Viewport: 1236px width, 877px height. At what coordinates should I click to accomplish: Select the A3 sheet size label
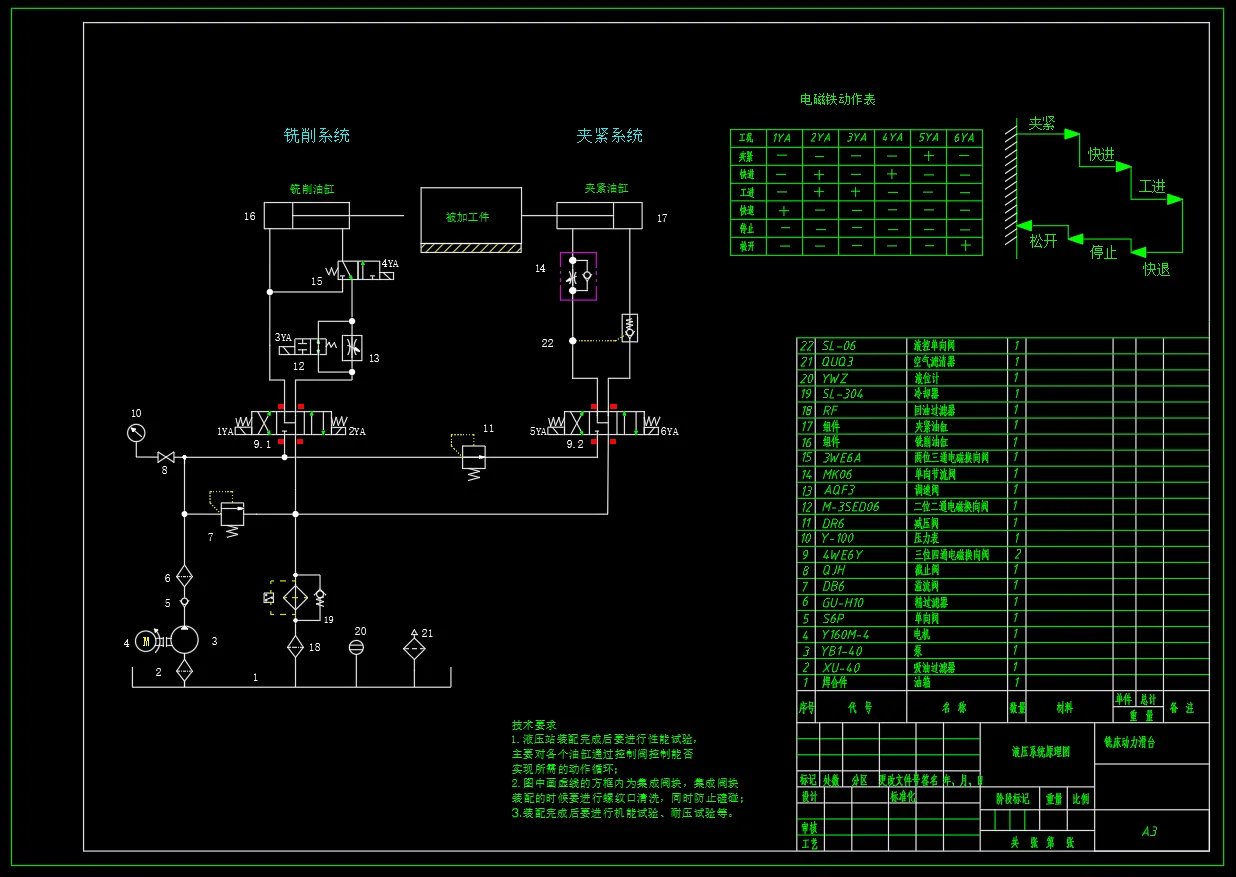tap(1150, 831)
